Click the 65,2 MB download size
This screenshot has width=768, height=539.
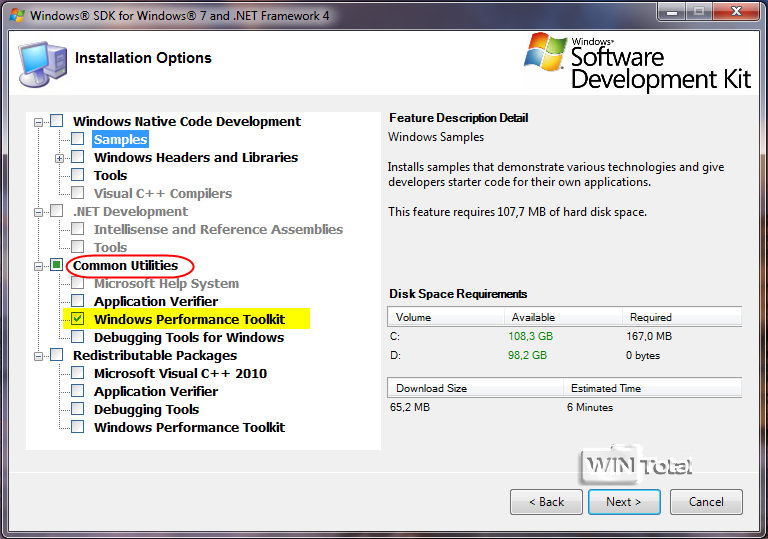pos(410,407)
